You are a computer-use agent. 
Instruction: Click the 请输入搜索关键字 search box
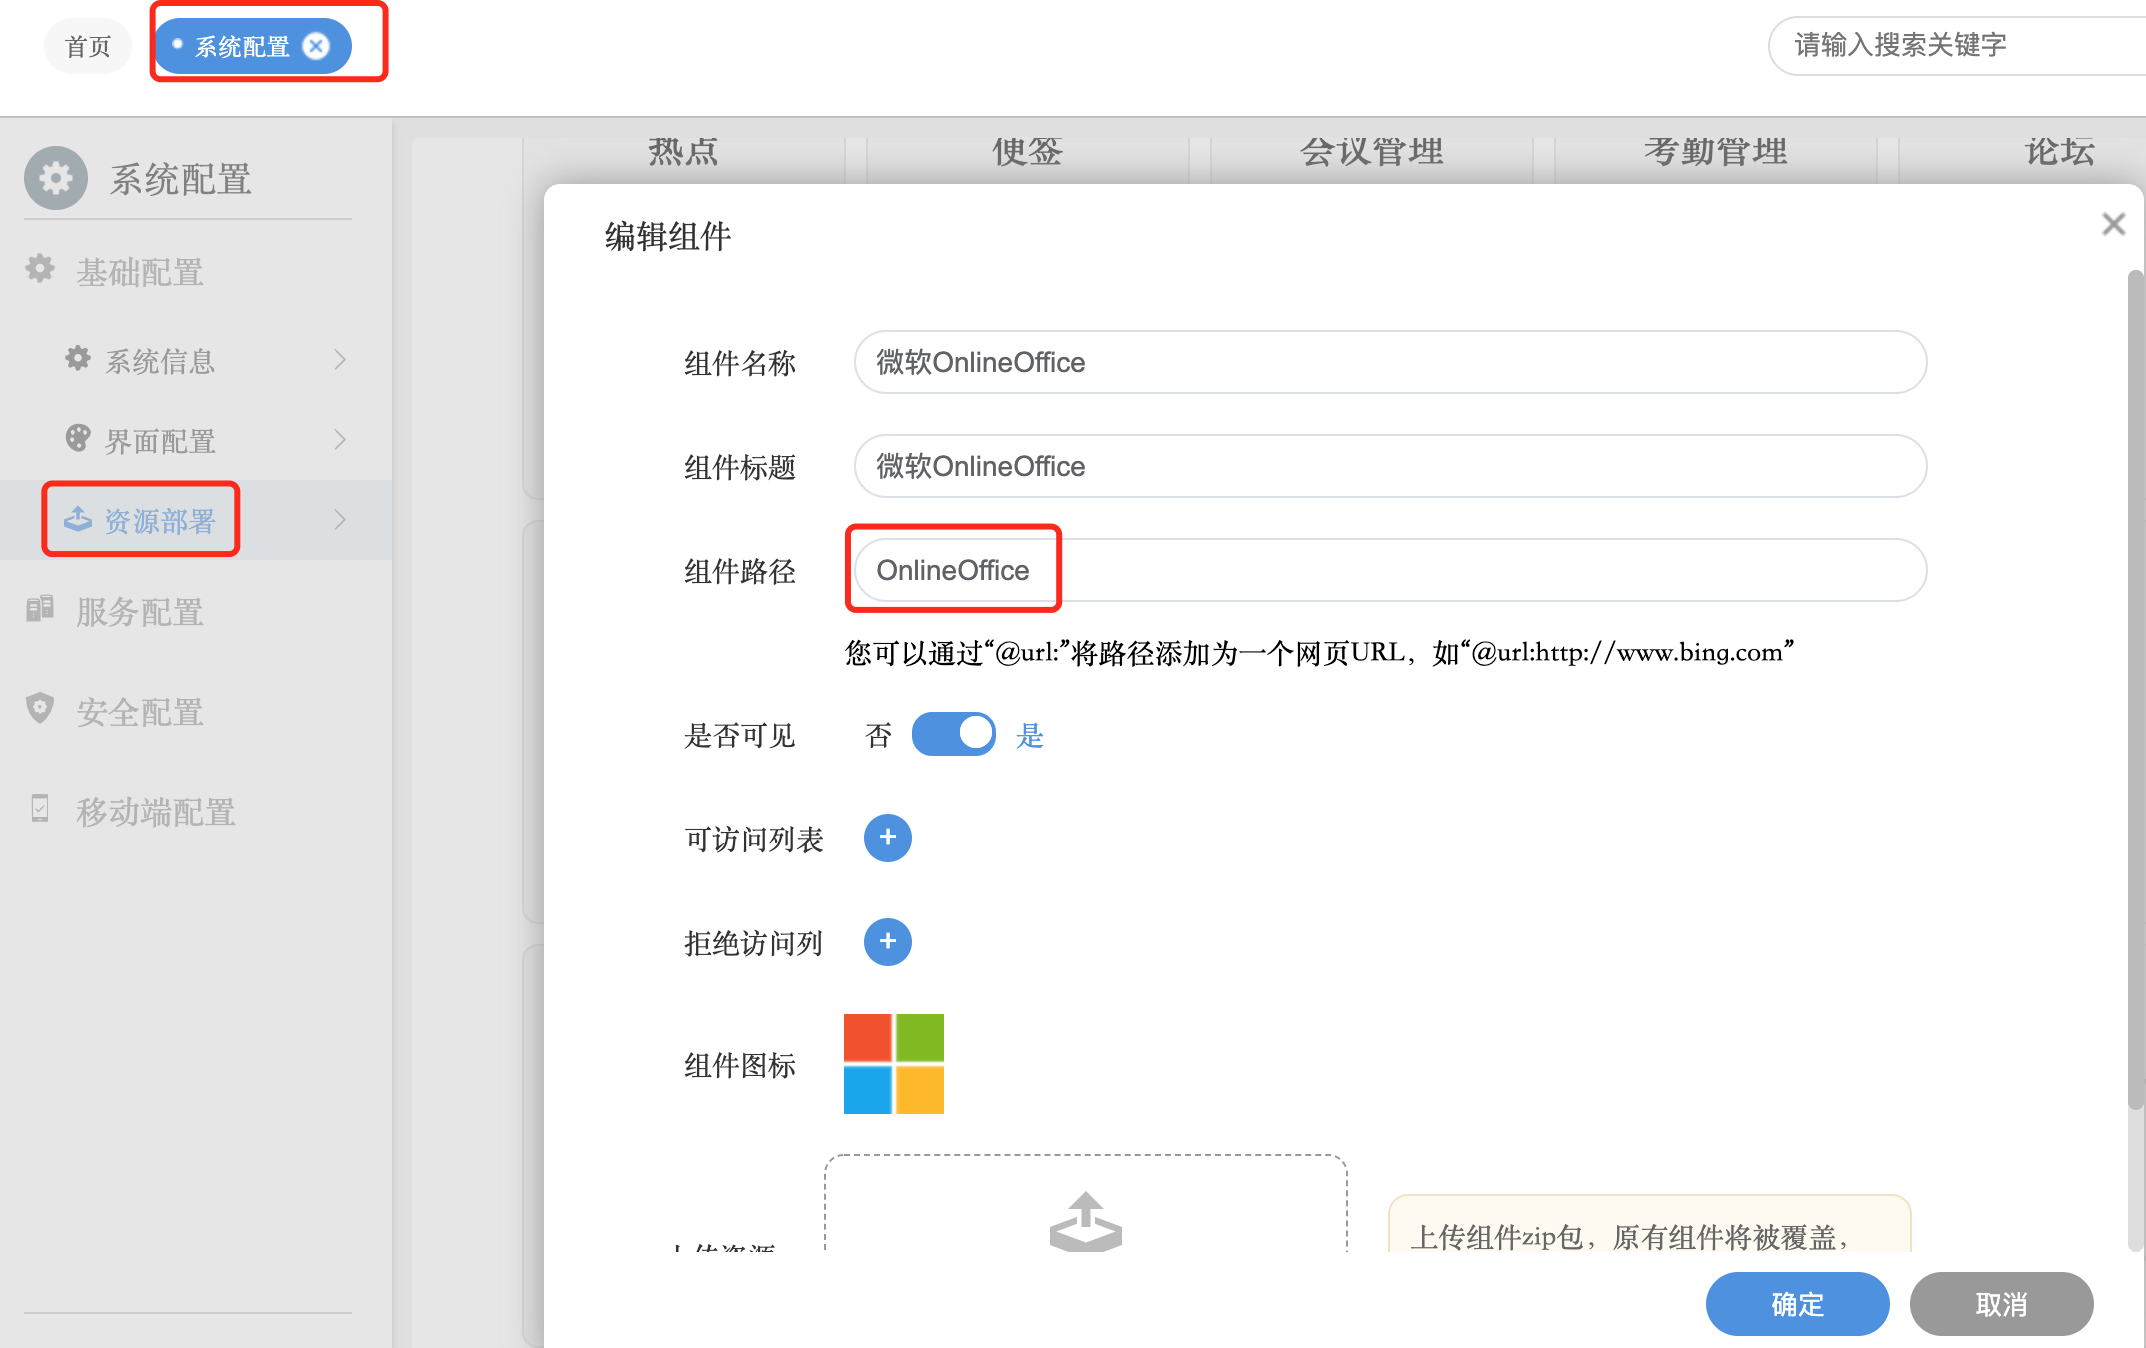(1950, 46)
